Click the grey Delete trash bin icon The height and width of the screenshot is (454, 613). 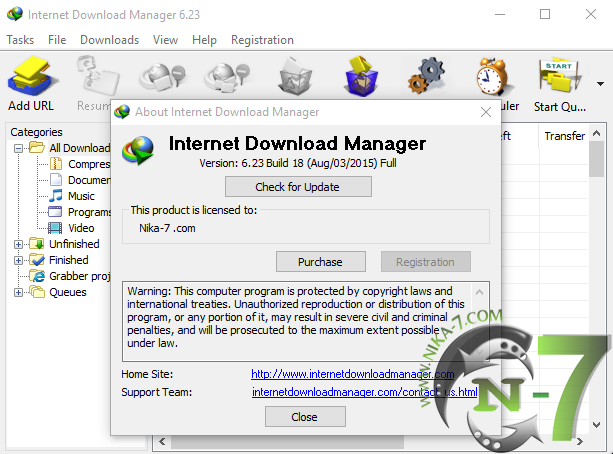295,76
